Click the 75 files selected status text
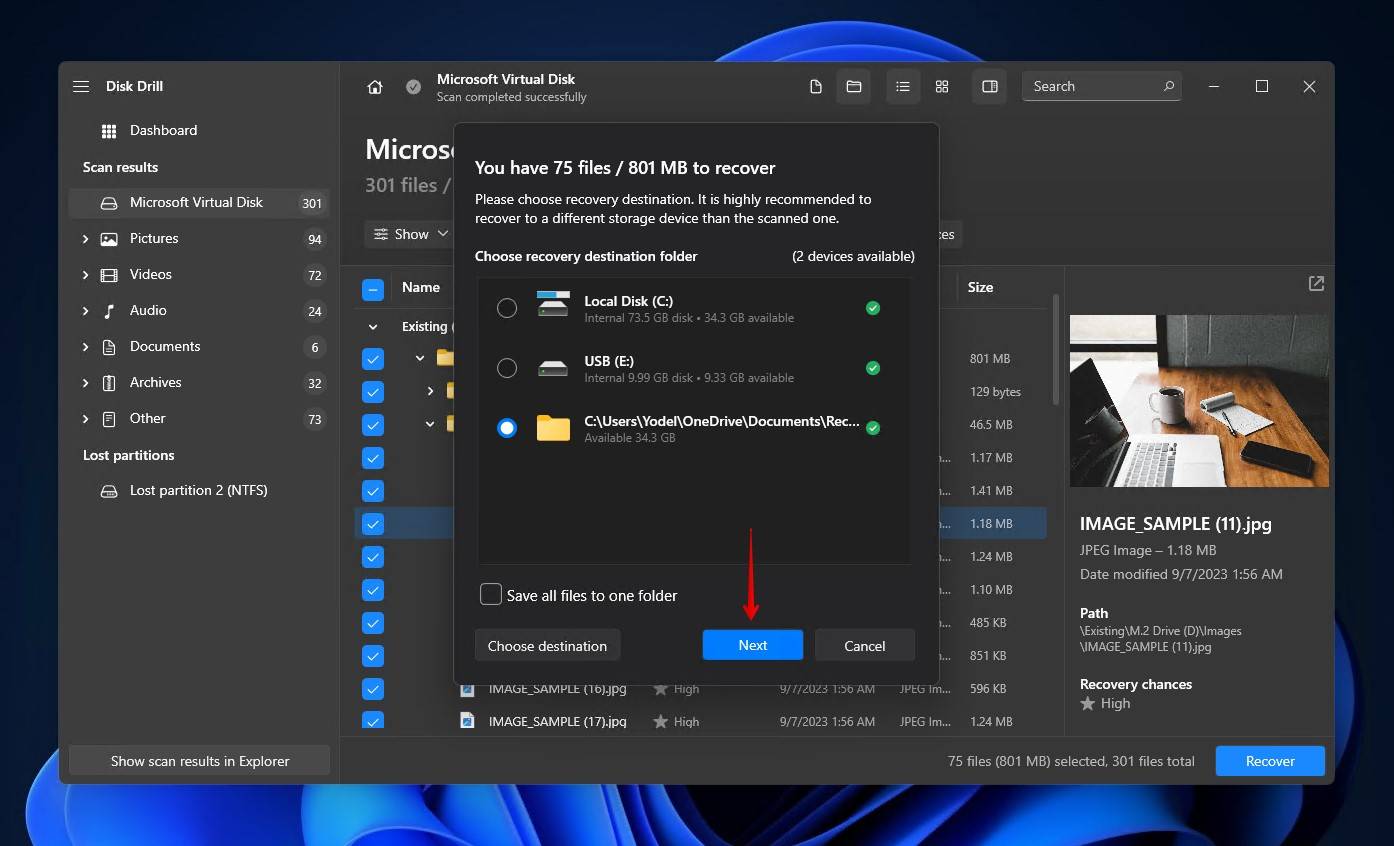Image resolution: width=1394 pixels, height=846 pixels. 1071,761
